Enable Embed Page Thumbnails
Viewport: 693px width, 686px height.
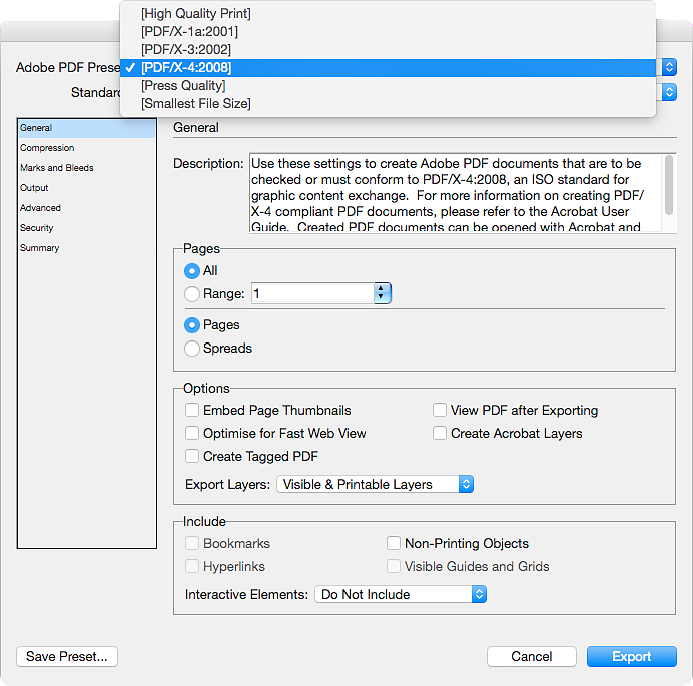pyautogui.click(x=192, y=410)
